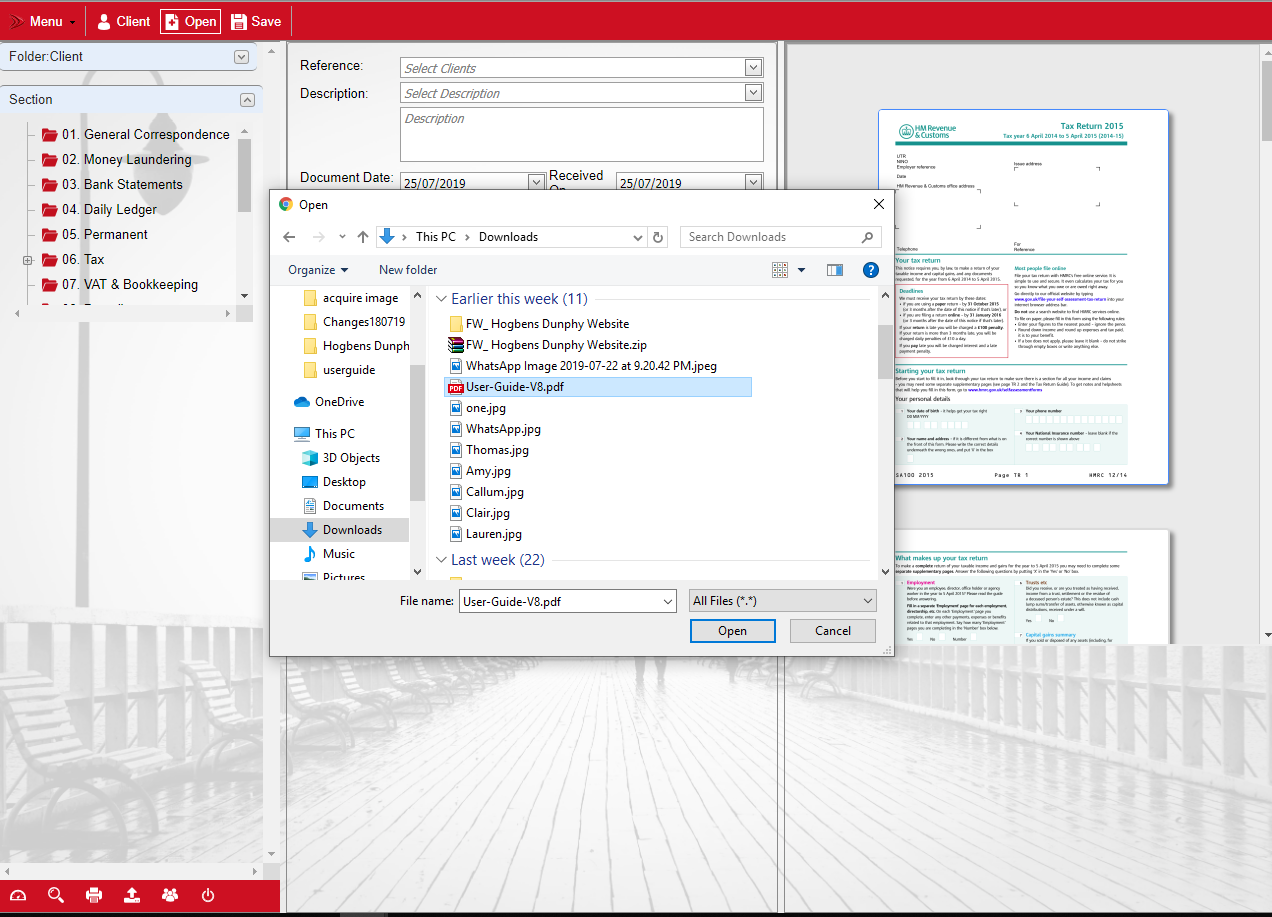Image resolution: width=1272 pixels, height=917 pixels.
Task: Select one.jpg file
Action: [x=478, y=408]
